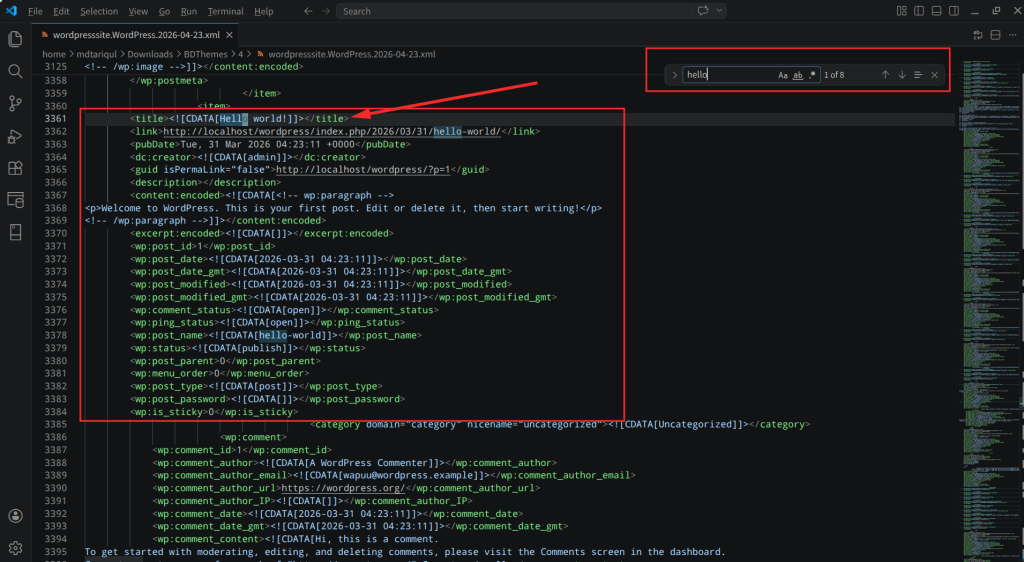Click the compare changes icon in editor toolbar
Screen dimensions: 1024x562
tap(978, 35)
